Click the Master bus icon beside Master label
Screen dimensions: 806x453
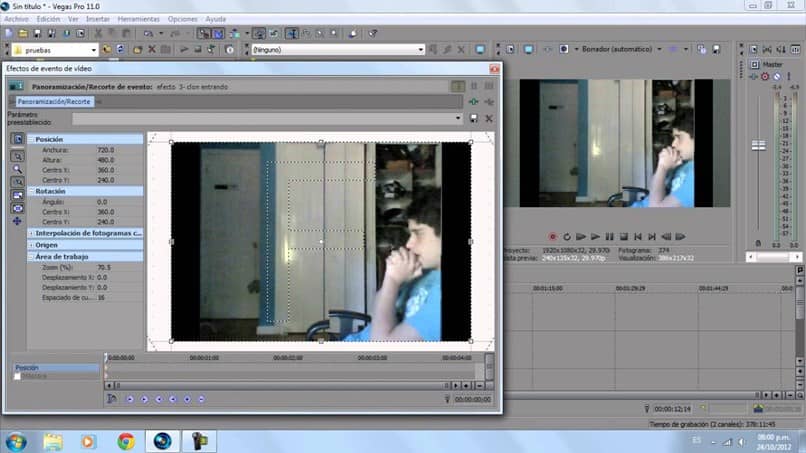point(755,64)
